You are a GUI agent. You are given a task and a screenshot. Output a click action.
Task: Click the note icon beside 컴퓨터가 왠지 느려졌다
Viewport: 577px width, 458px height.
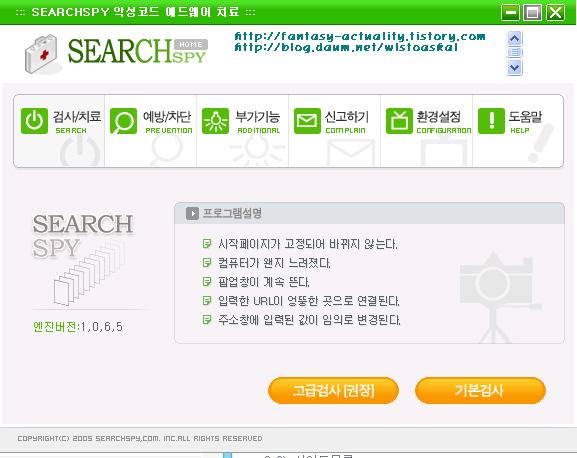point(207,263)
